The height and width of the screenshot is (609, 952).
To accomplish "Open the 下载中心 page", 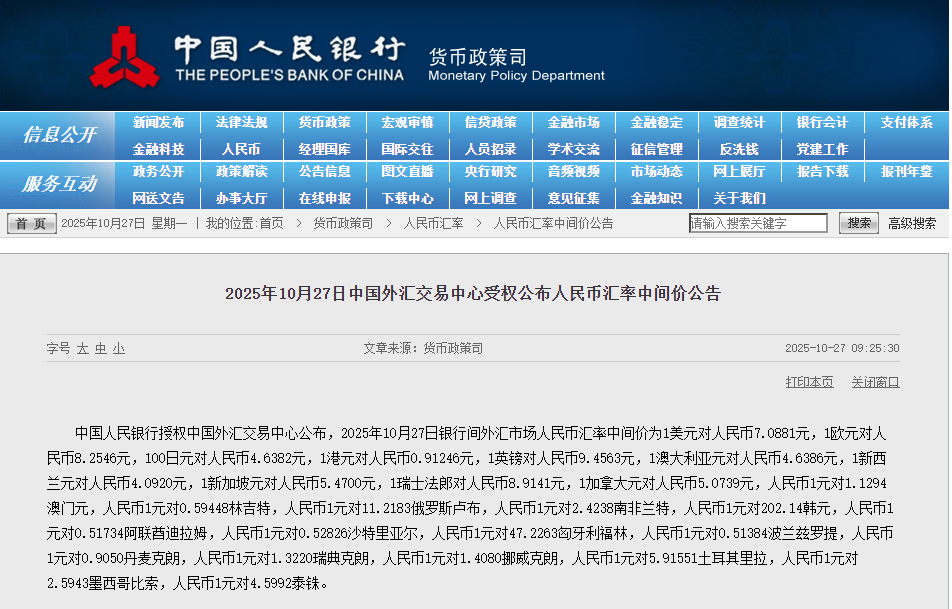I will point(407,198).
